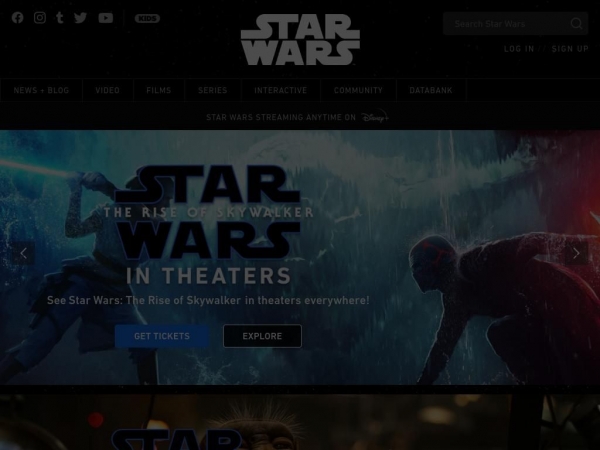The height and width of the screenshot is (450, 600).
Task: Open the Community menu item
Action: (x=358, y=90)
